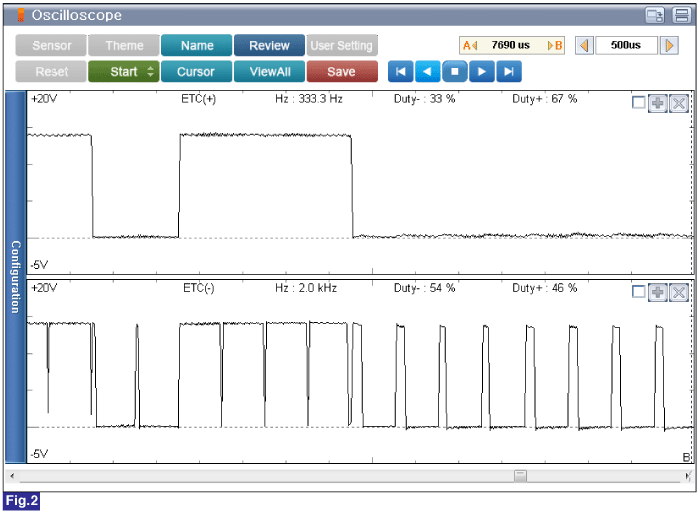Click the 2.0 kHz frequency readout
This screenshot has height=514, width=700.
pos(306,288)
